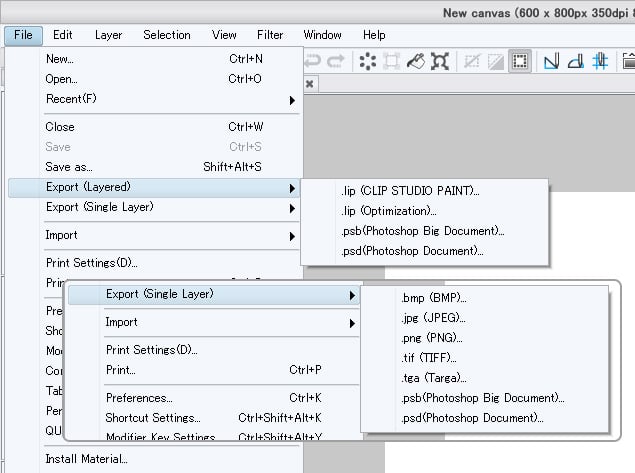
Task: Click the Invert selected area icon
Action: click(495, 62)
